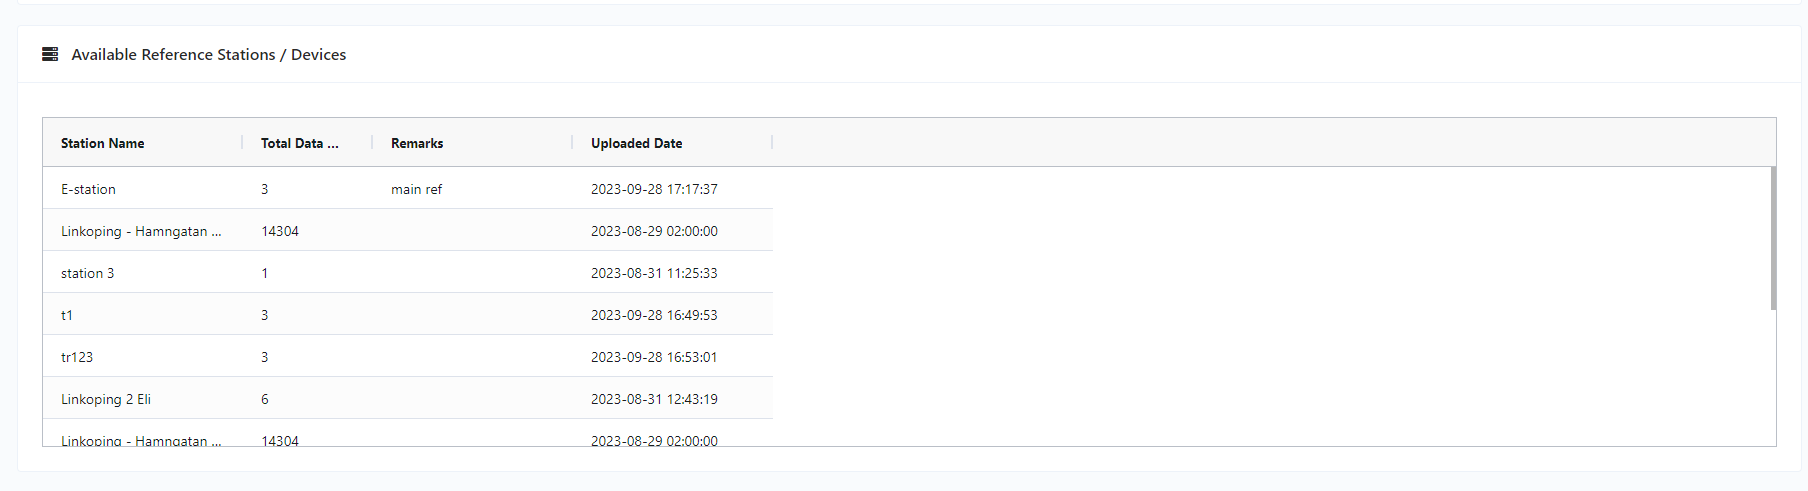This screenshot has height=491, width=1808.
Task: Sort by Remarks column header
Action: (417, 143)
